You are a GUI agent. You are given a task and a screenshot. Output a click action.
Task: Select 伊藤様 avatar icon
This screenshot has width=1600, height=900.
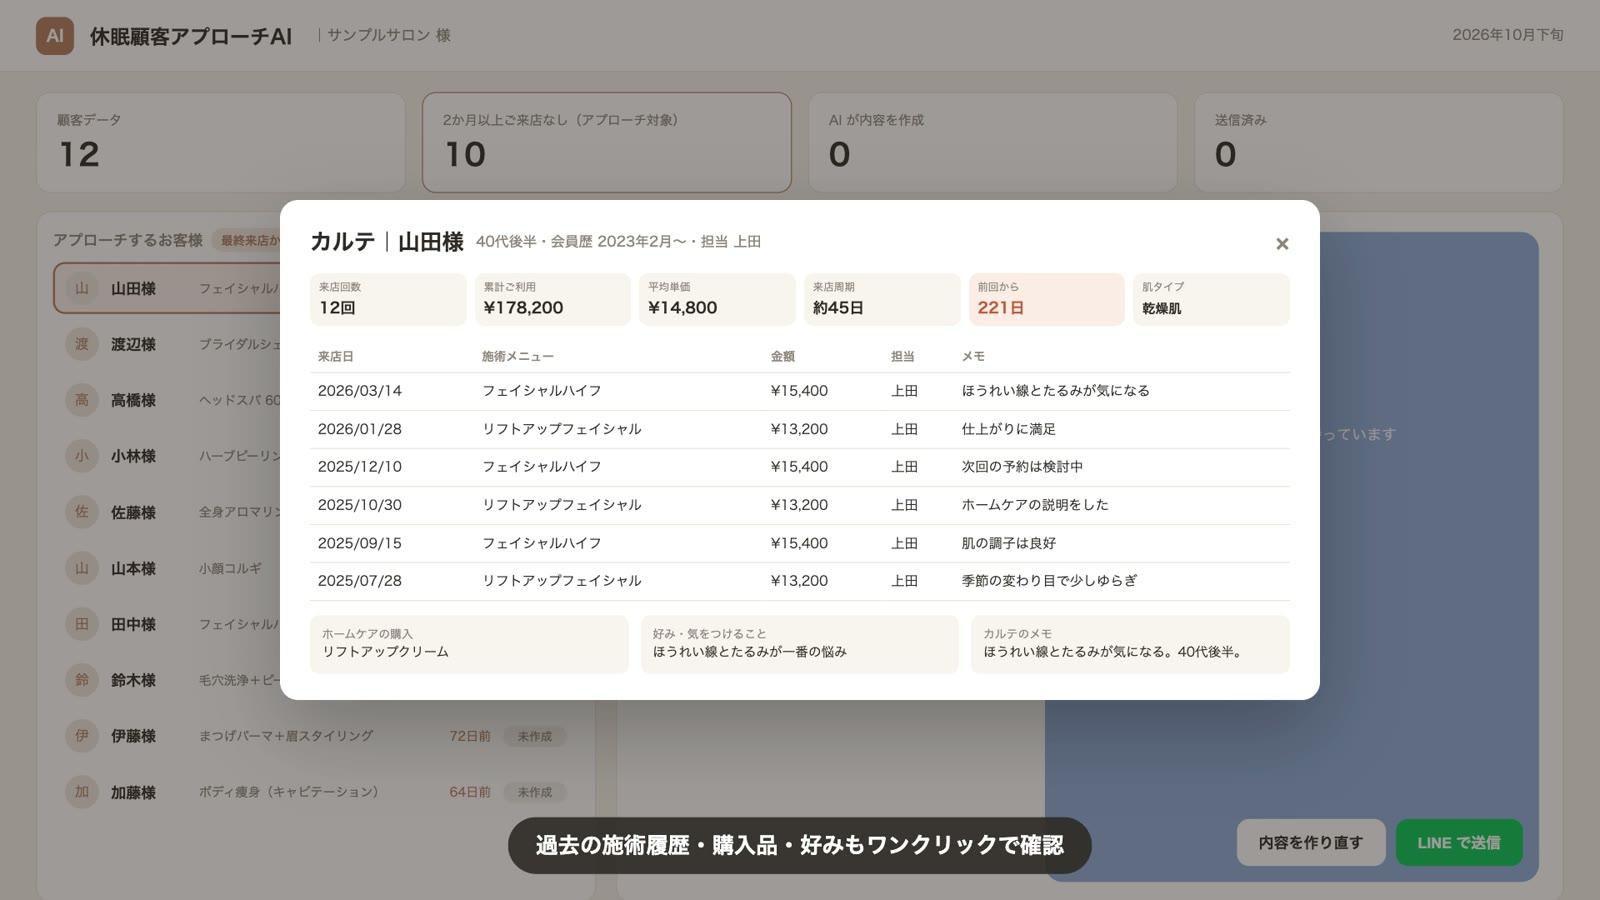coord(82,736)
